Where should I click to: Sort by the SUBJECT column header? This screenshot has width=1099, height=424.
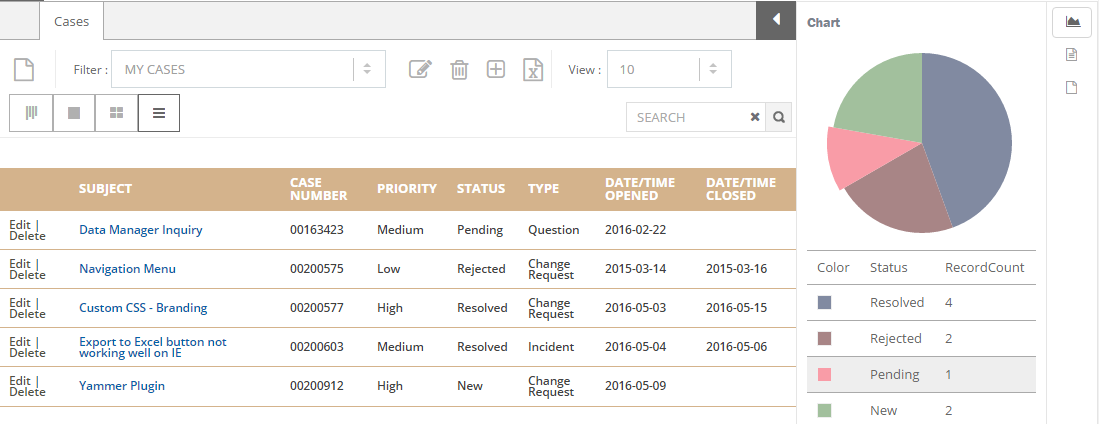point(105,189)
